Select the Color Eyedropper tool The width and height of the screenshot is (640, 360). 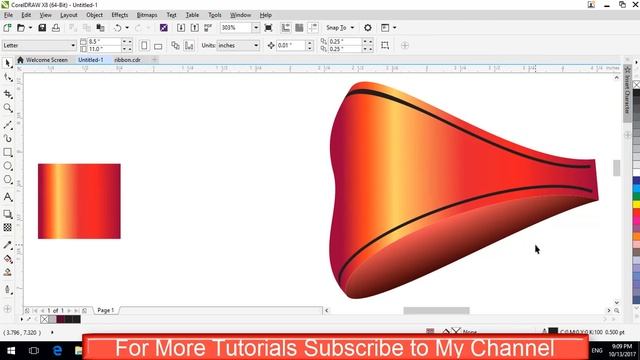click(x=7, y=245)
